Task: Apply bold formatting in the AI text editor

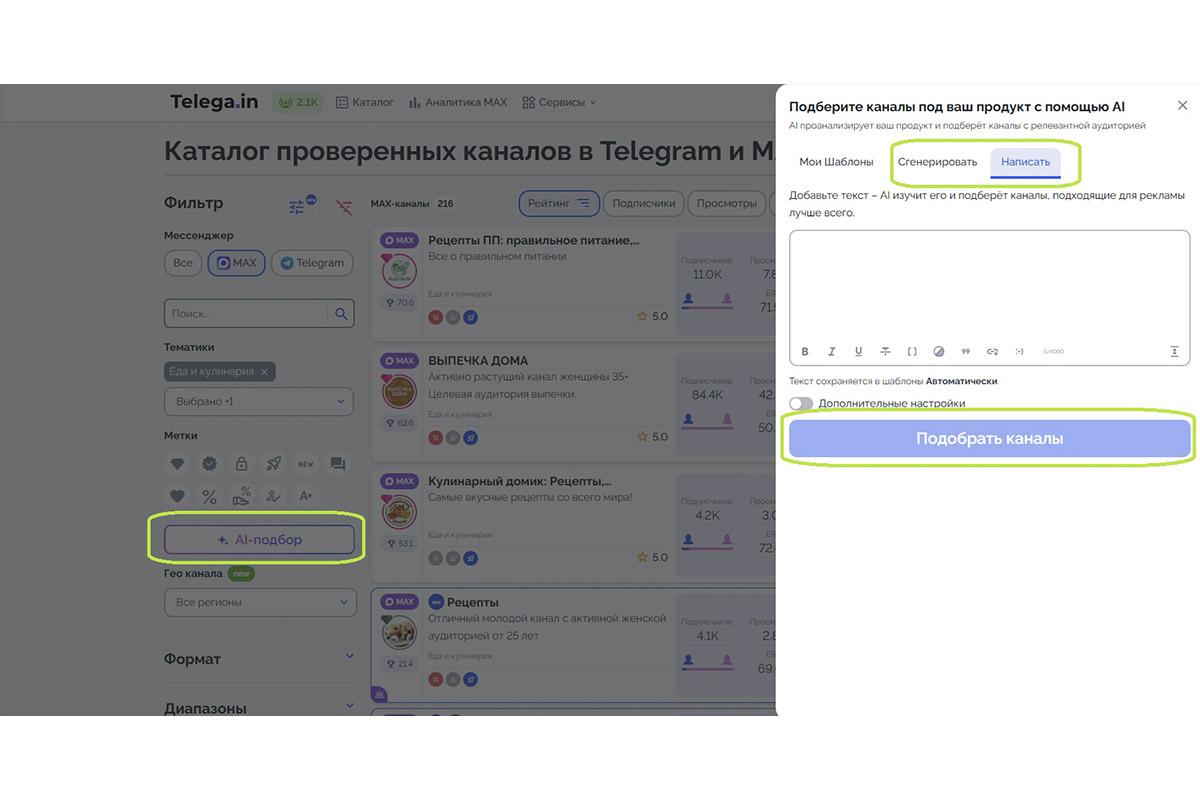Action: click(805, 351)
